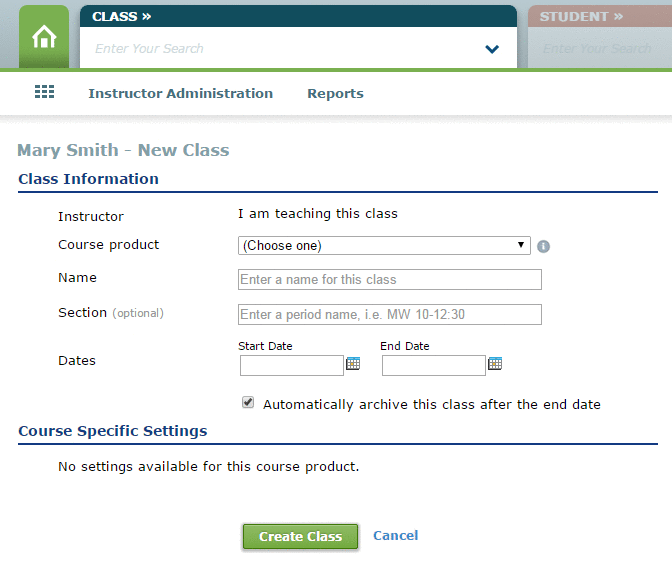
Task: Open the Reports menu
Action: point(335,93)
